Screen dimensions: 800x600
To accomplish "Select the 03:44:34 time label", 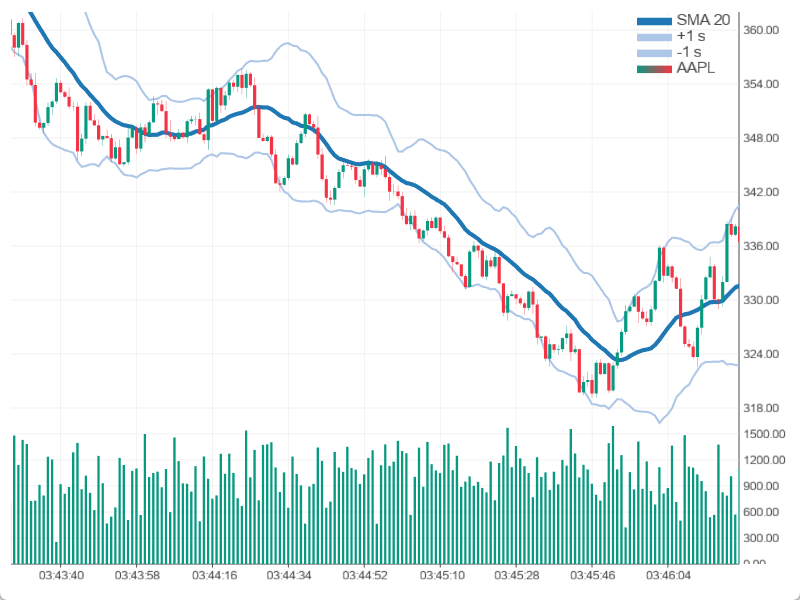I will (x=290, y=576).
